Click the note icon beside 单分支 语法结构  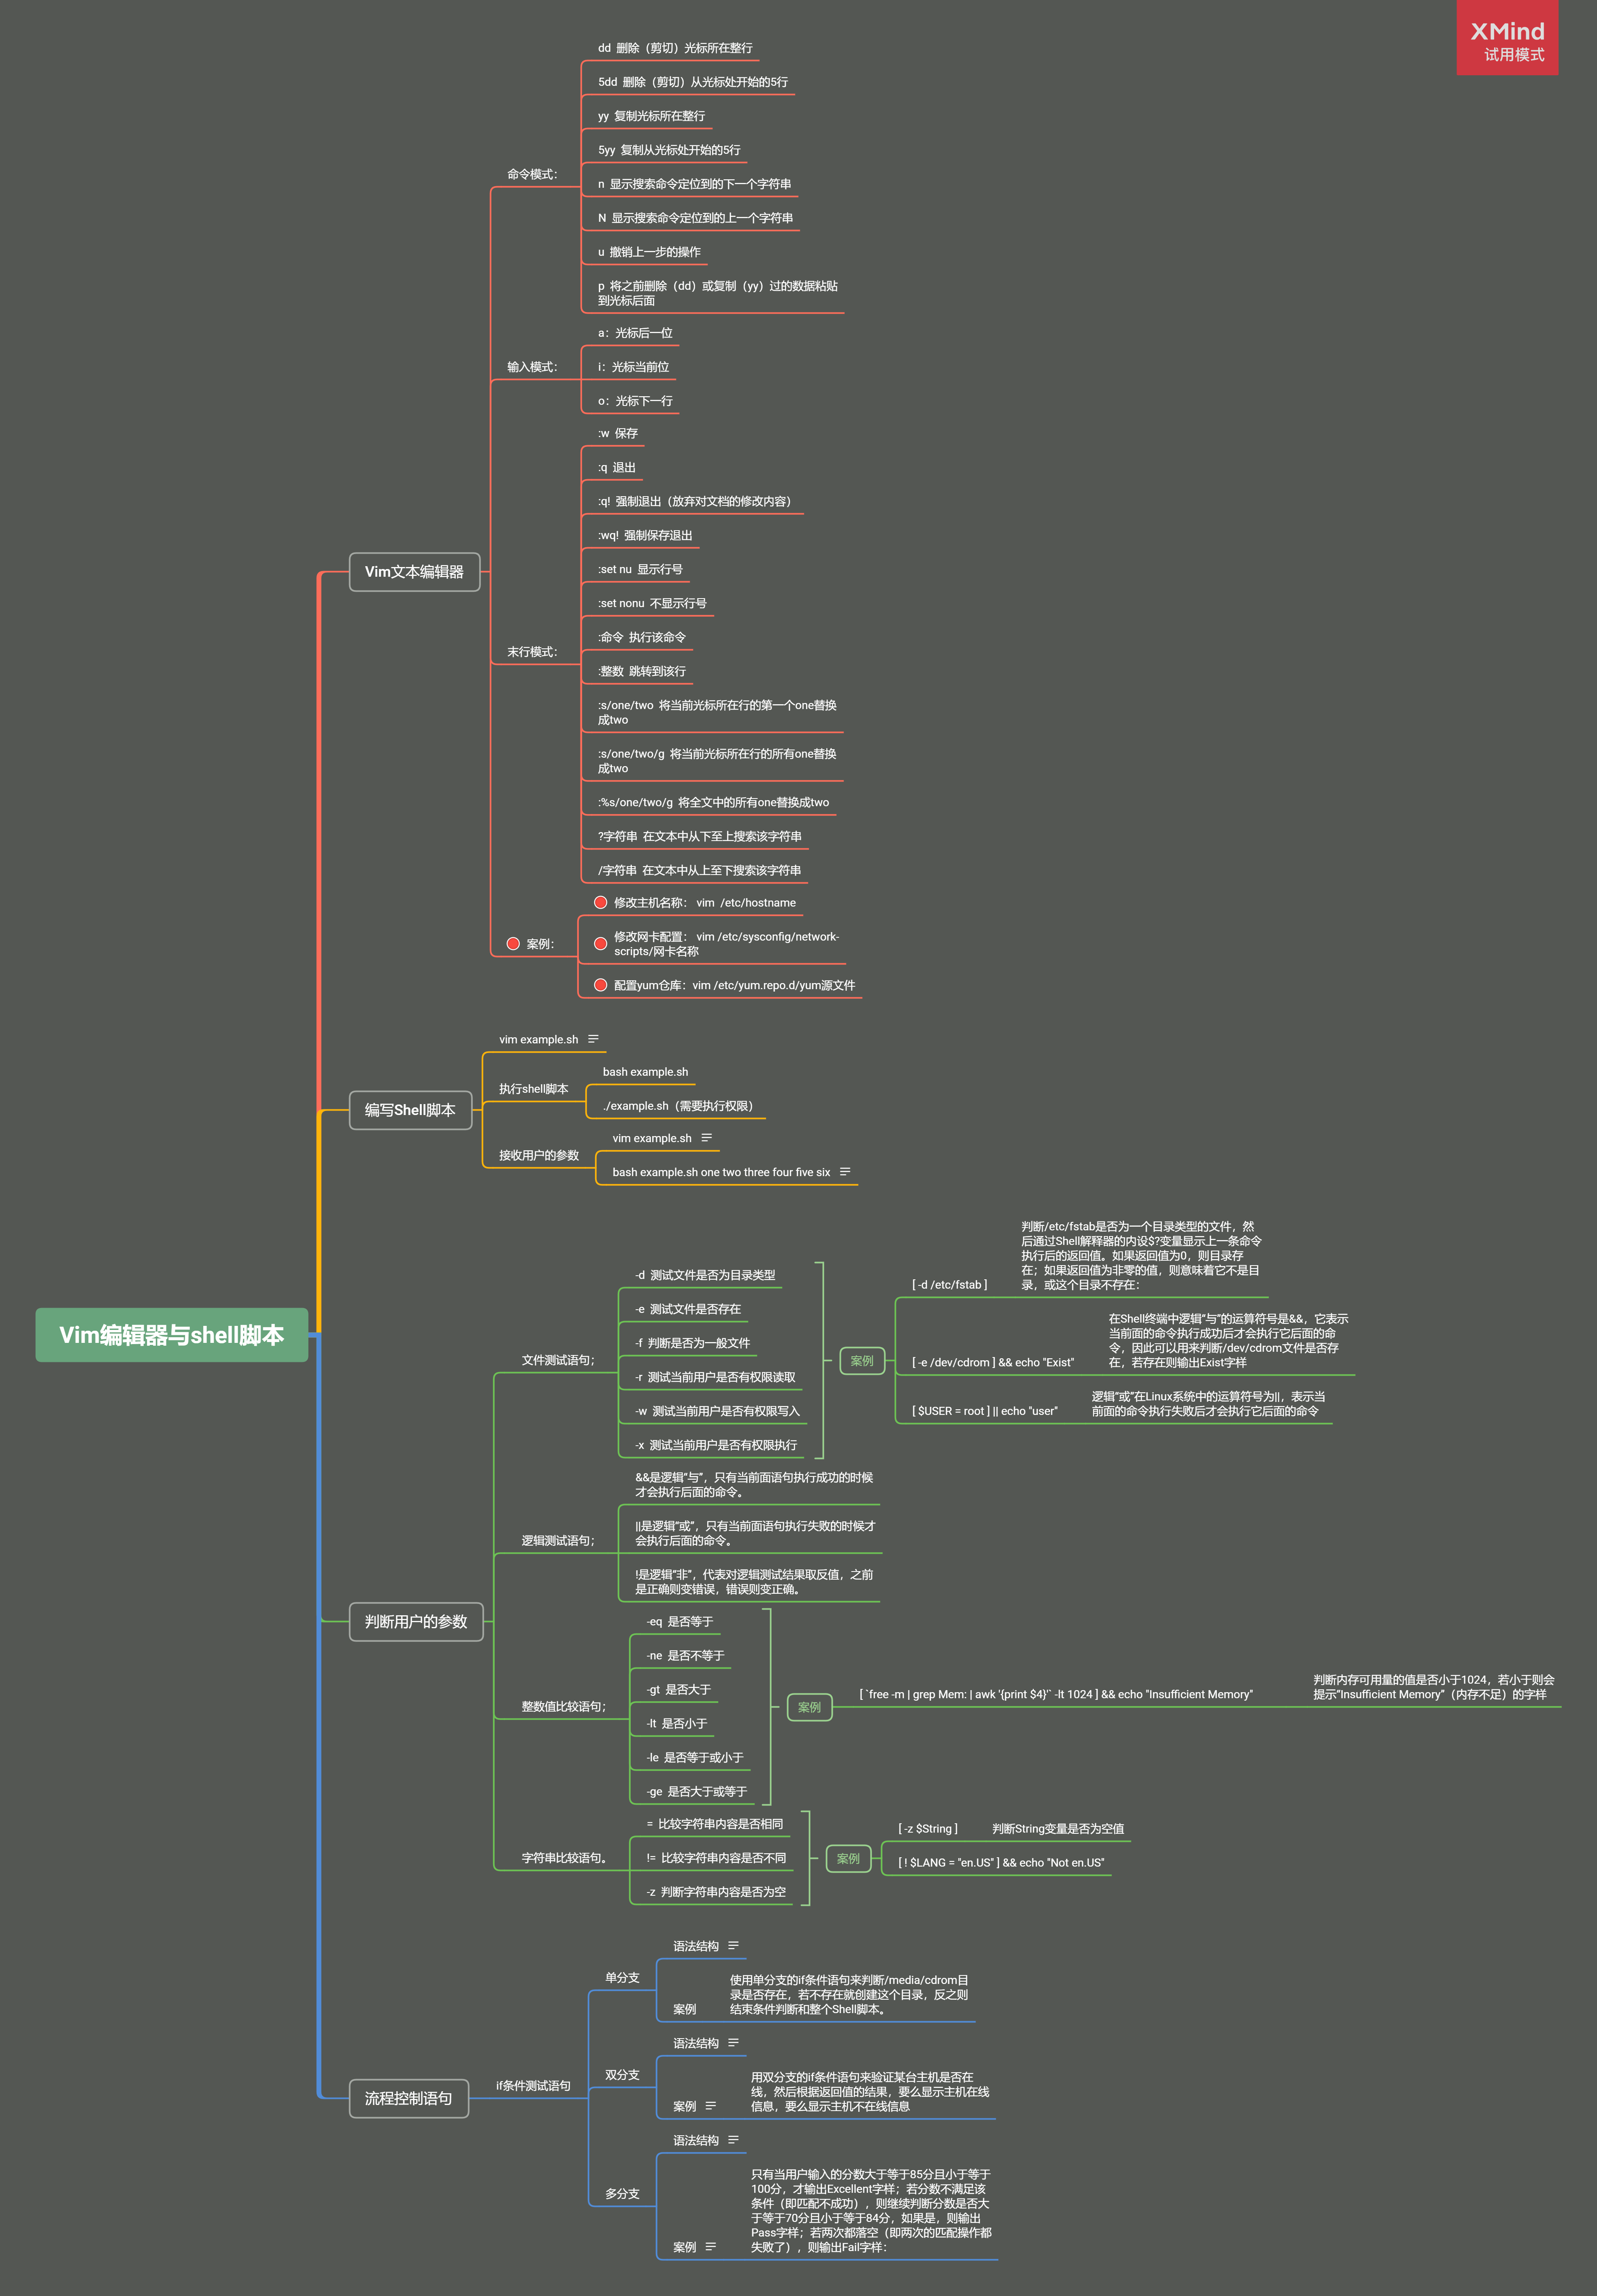(733, 1946)
